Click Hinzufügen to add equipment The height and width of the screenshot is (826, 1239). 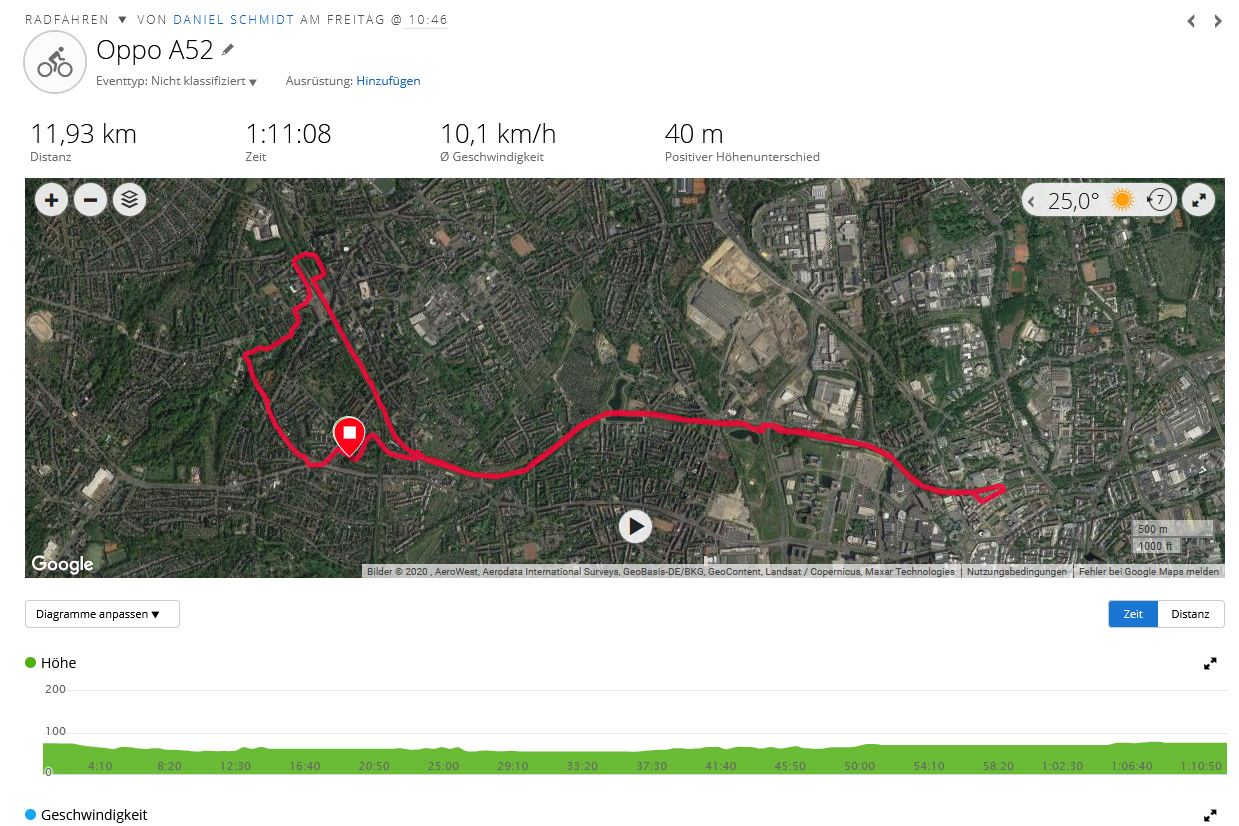pos(388,81)
